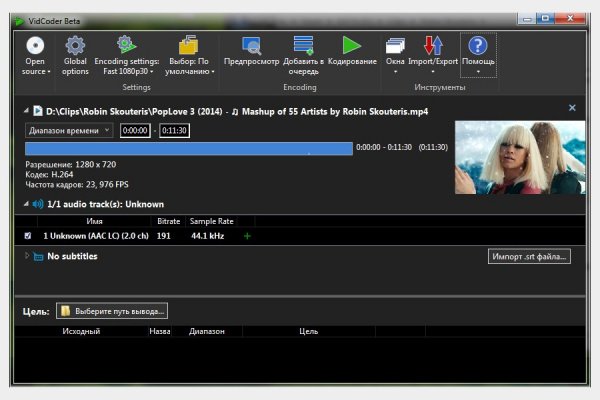Open source disc icon
Image resolution: width=600 pixels, height=400 pixels.
[x=35, y=46]
